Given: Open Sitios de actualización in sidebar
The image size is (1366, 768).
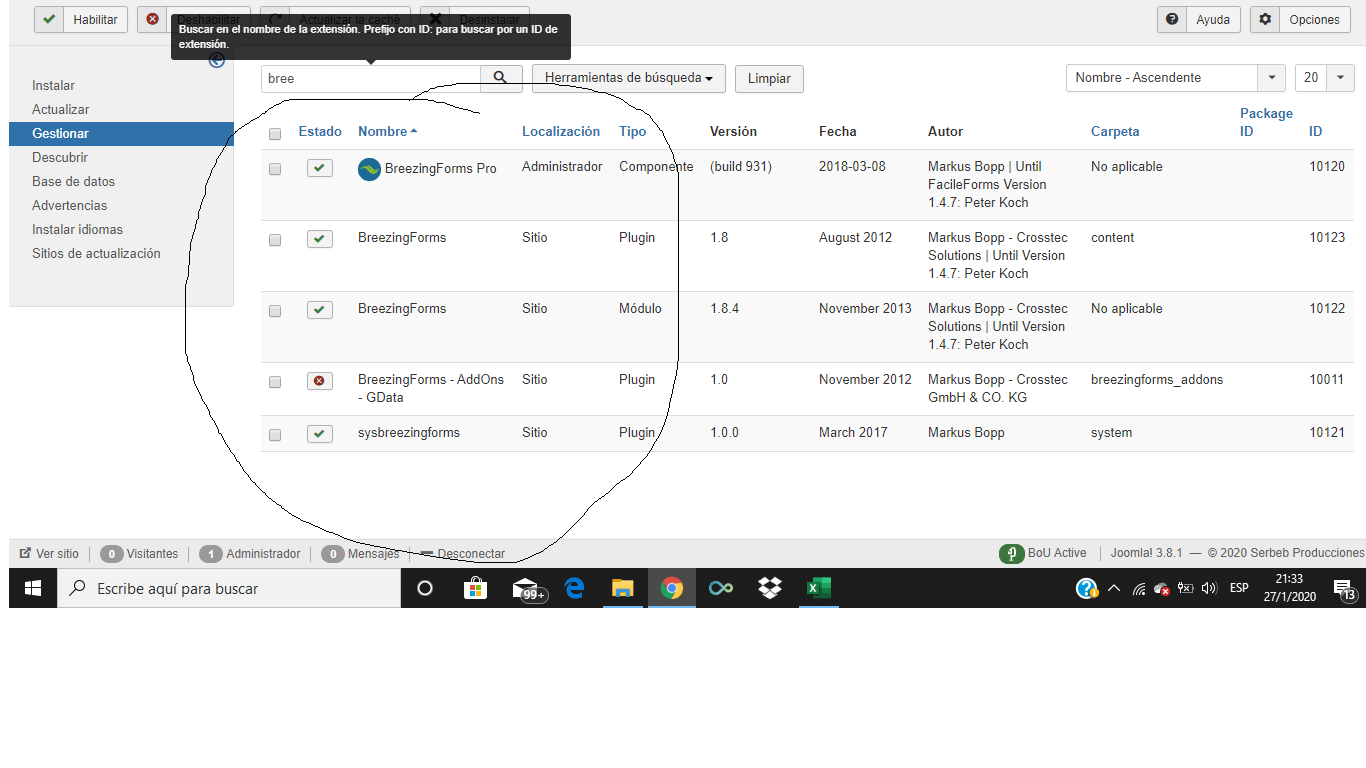Looking at the screenshot, I should click(x=96, y=254).
